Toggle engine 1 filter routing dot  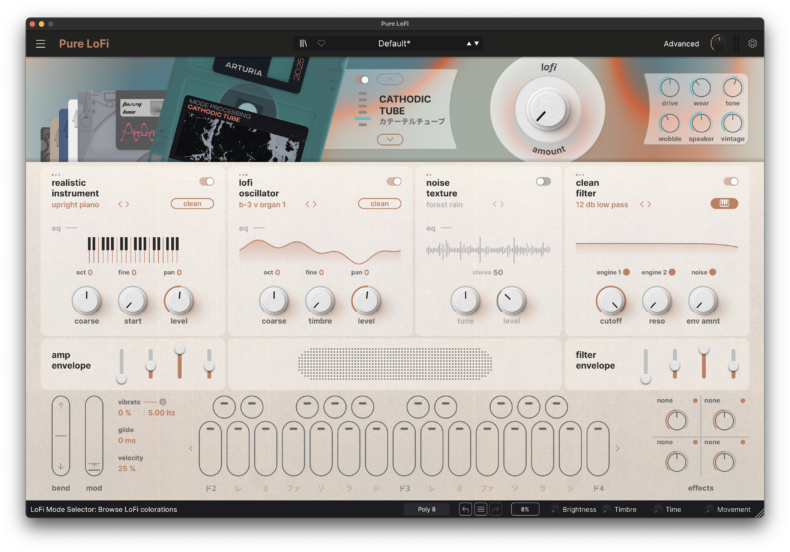point(626,272)
